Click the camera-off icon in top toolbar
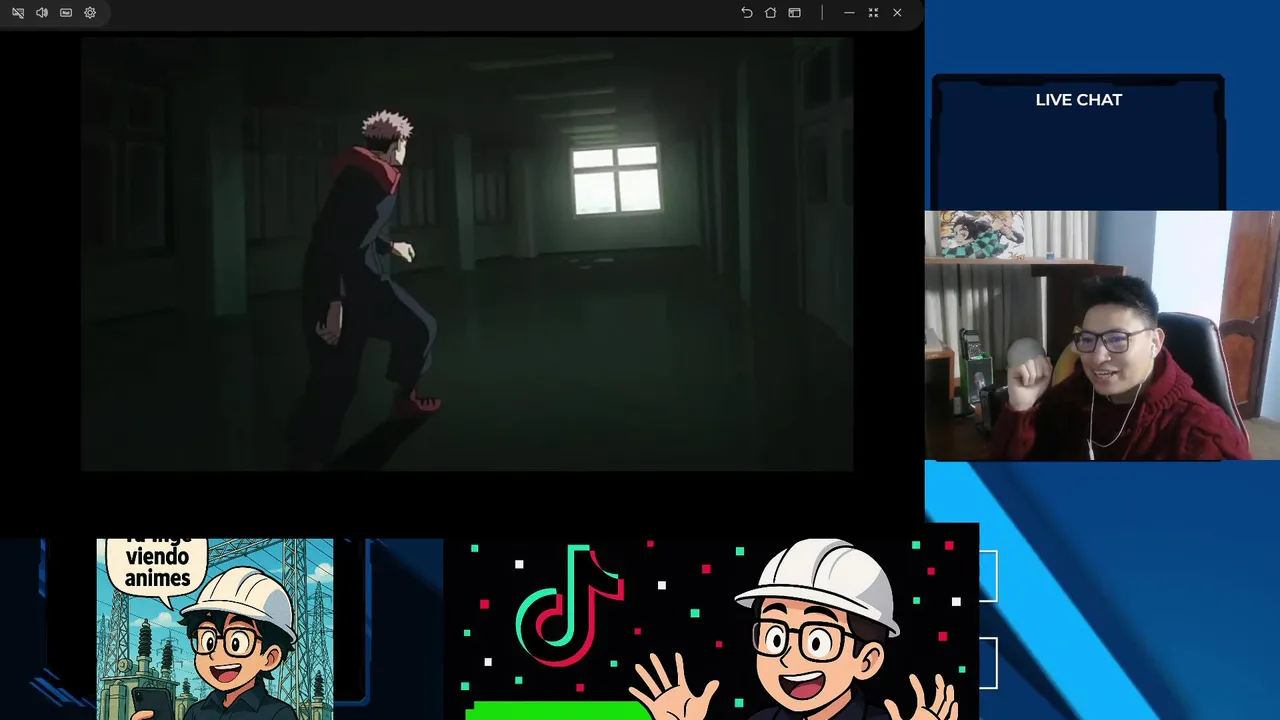The height and width of the screenshot is (720, 1280). point(18,13)
